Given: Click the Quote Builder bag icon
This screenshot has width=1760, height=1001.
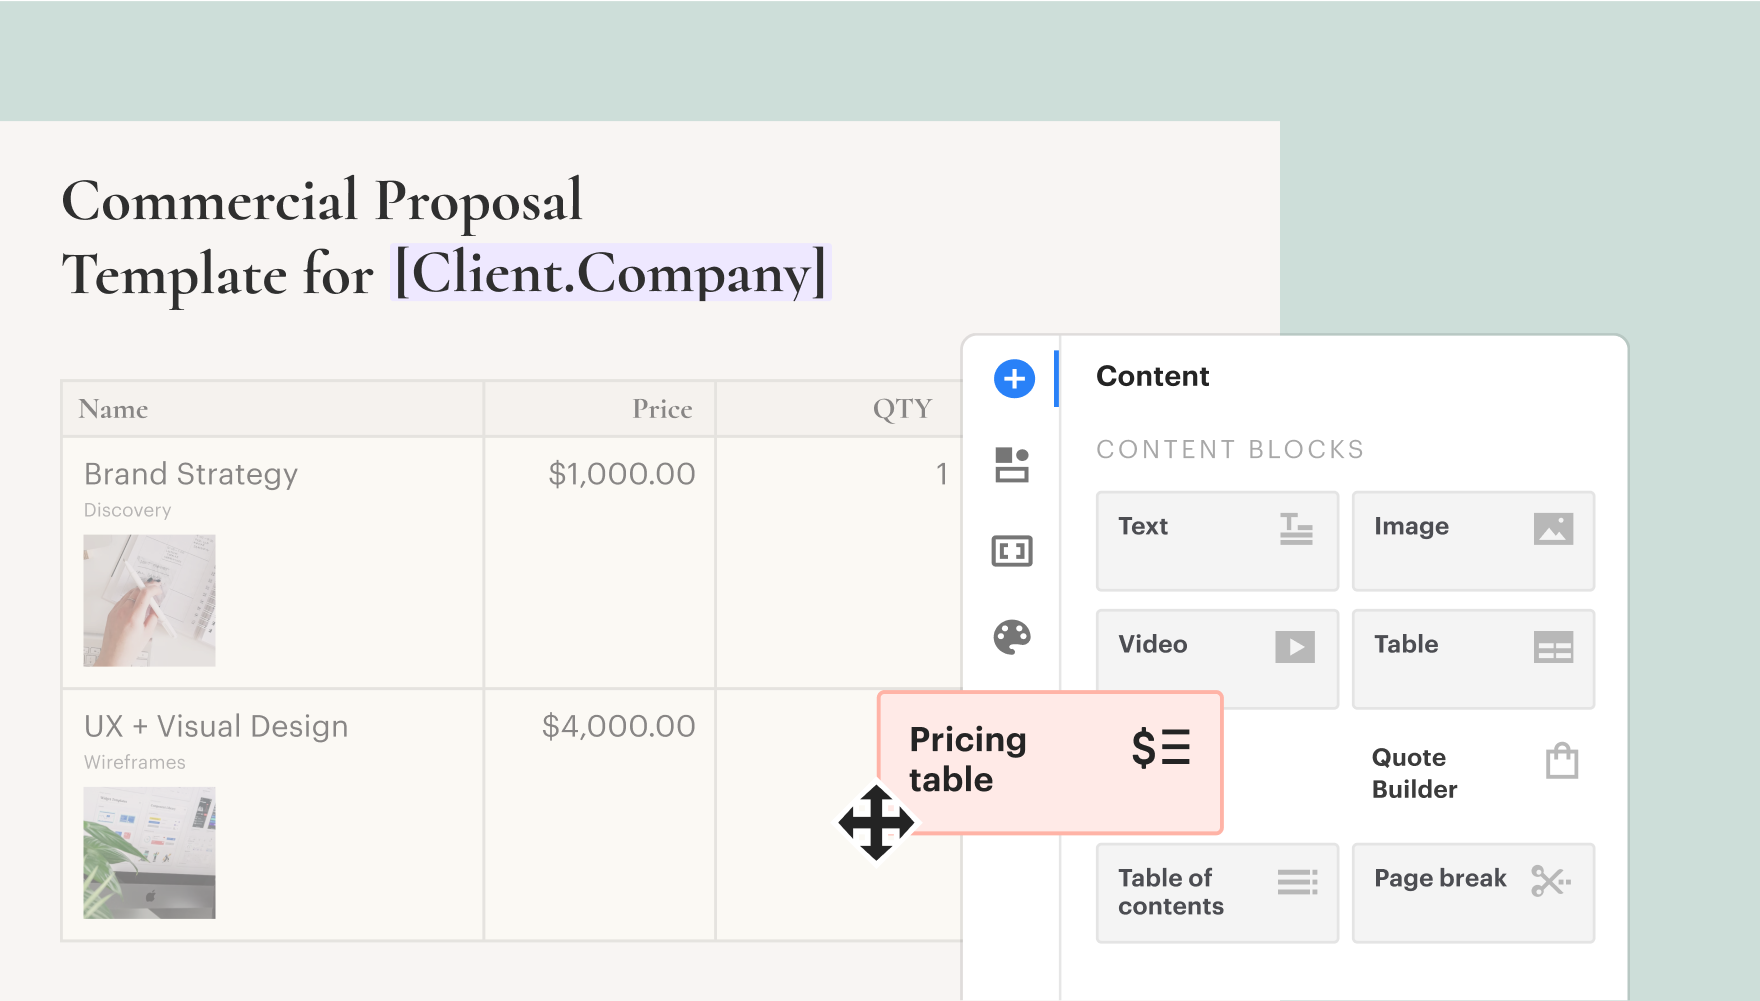Looking at the screenshot, I should 1562,761.
